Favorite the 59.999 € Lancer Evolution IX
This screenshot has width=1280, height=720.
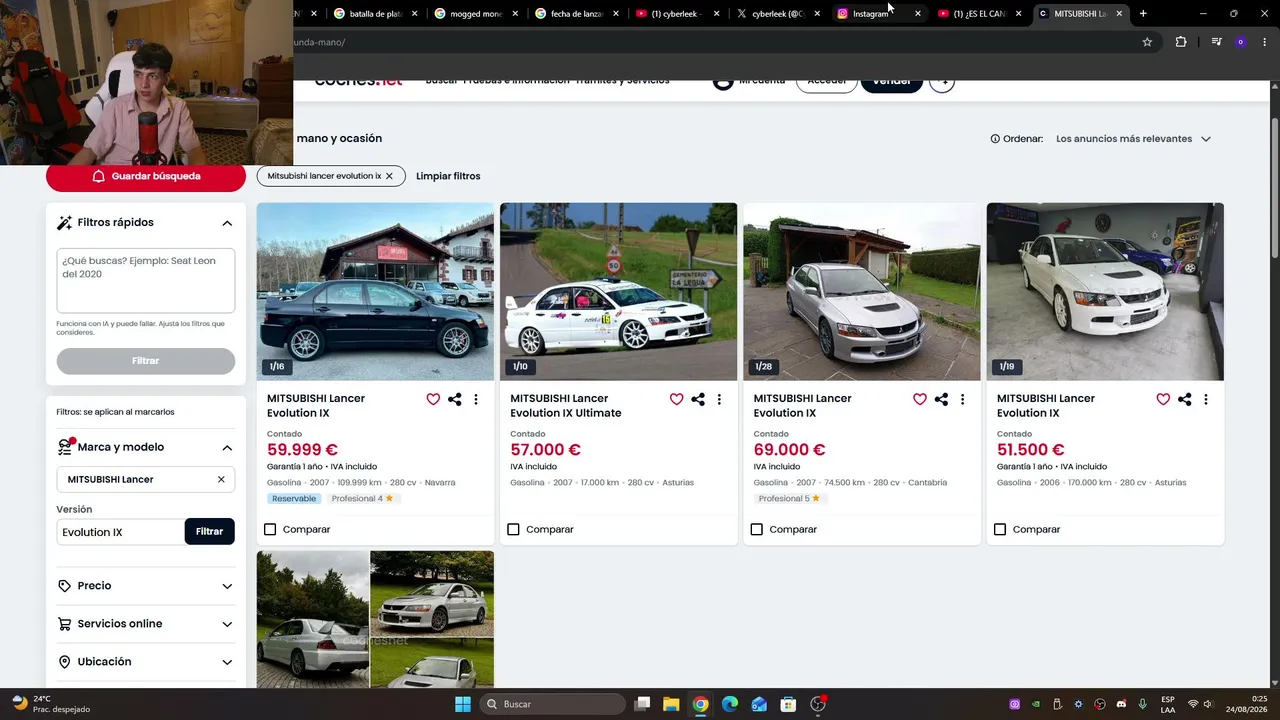433,399
